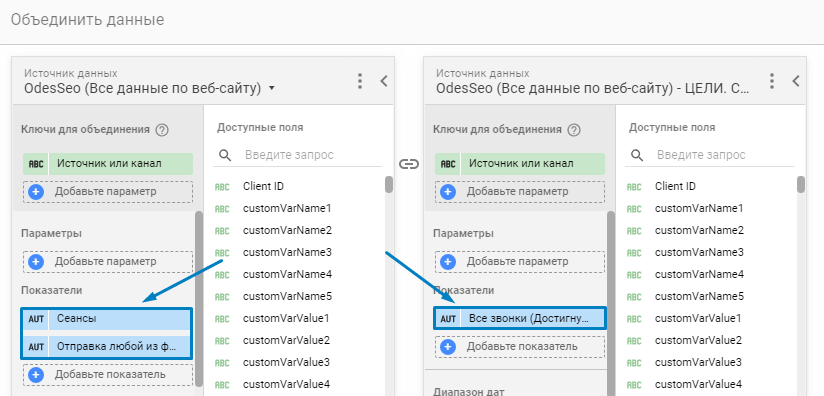Focus the right available fields search box
Screen dimensions: 824x396
(x=724, y=155)
